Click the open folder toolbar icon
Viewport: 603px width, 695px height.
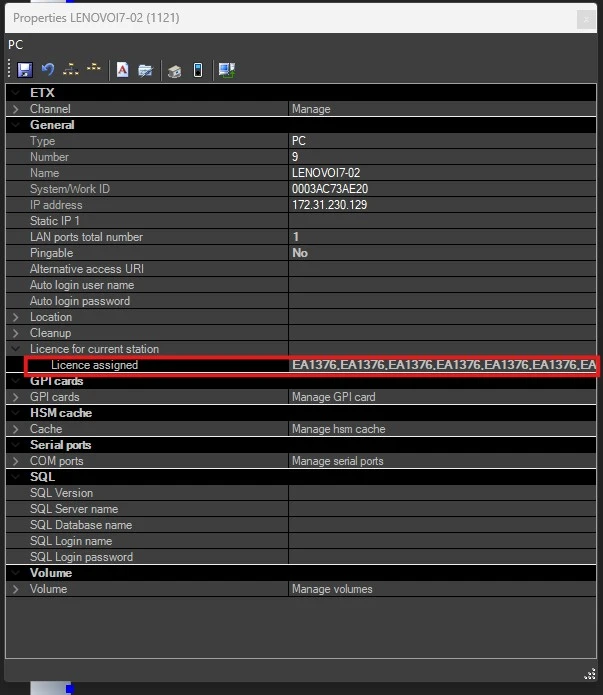[145, 70]
